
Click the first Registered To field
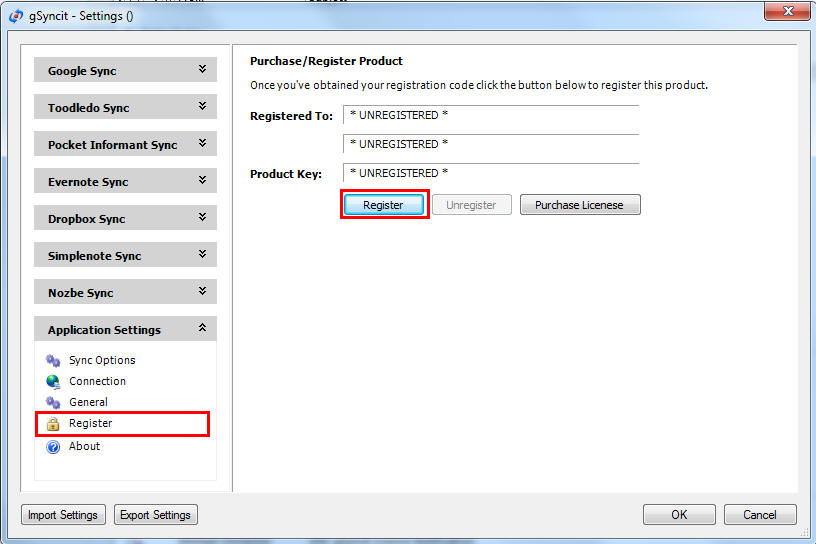(491, 115)
